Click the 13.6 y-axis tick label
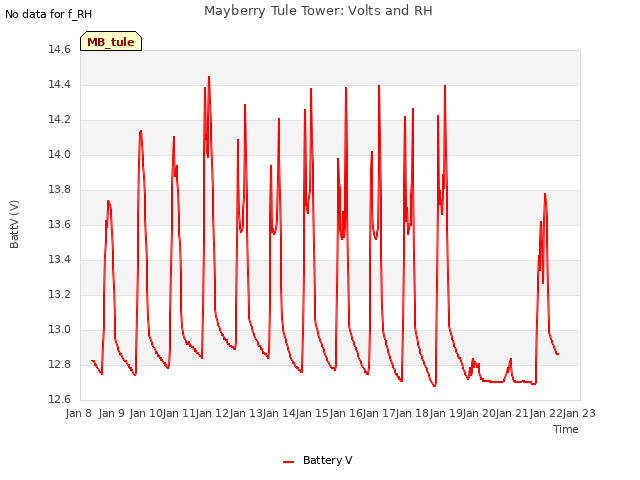The width and height of the screenshot is (640, 480). [x=60, y=224]
